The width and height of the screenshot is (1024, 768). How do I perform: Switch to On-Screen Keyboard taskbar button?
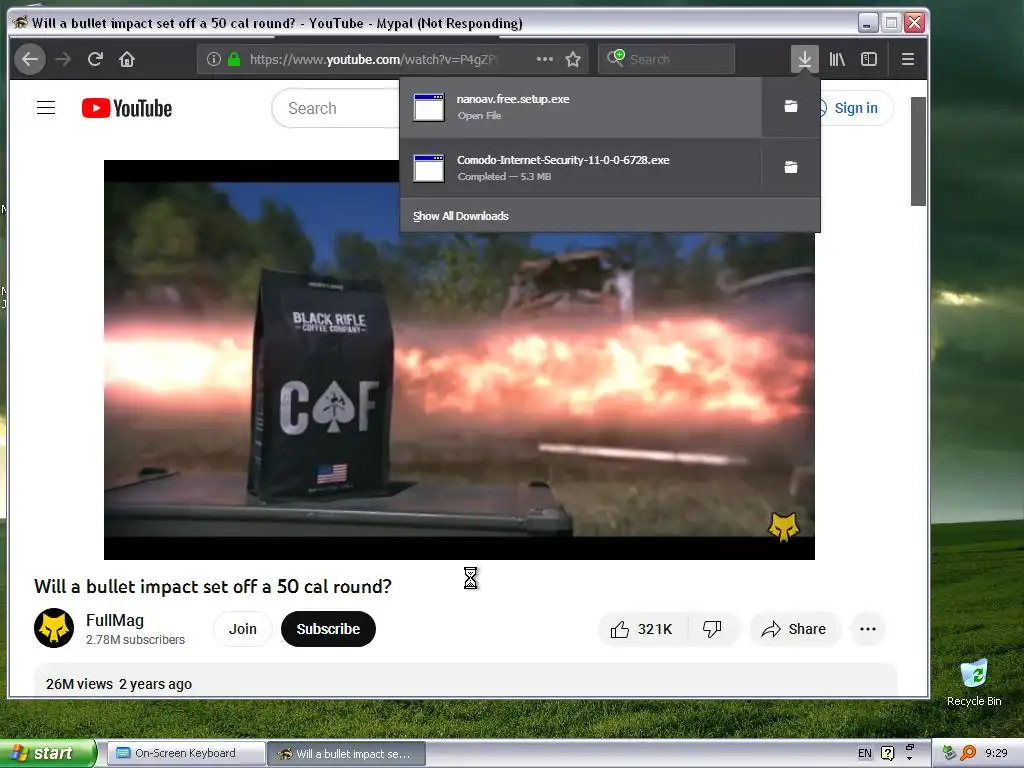[186, 753]
